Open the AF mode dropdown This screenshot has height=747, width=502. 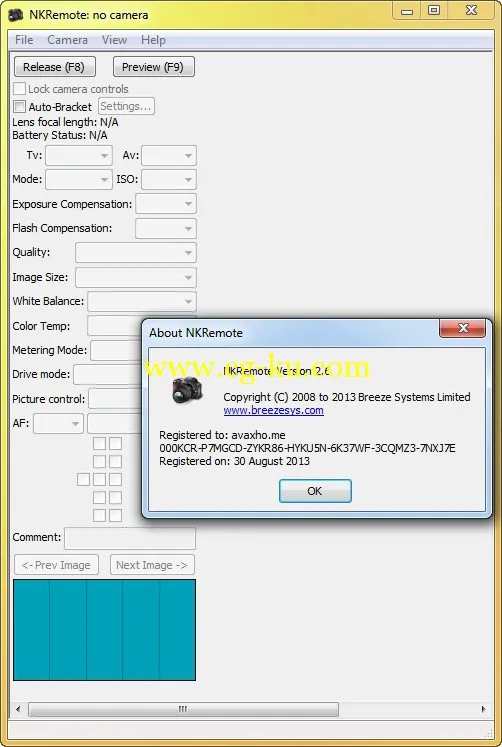coord(58,424)
